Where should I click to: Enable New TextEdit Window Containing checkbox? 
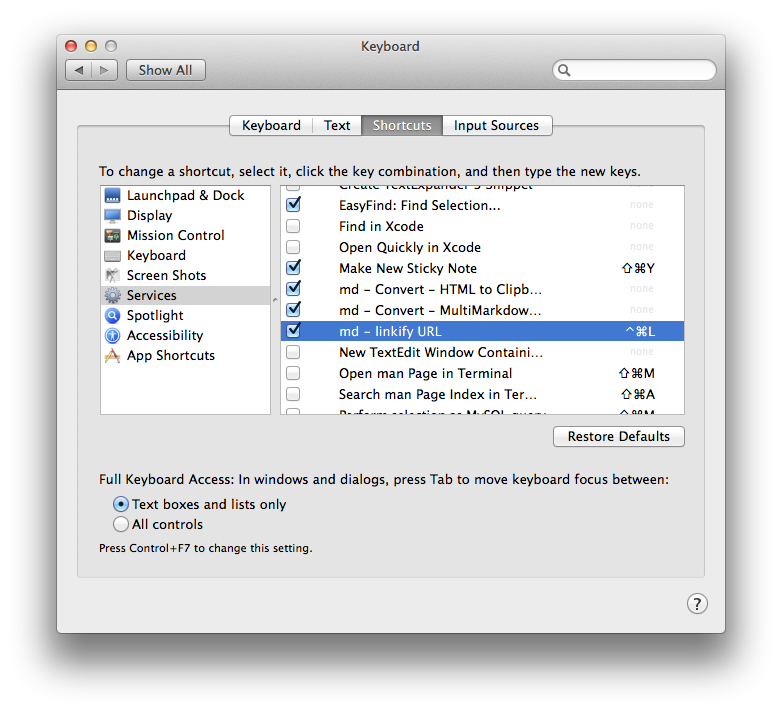coord(293,352)
